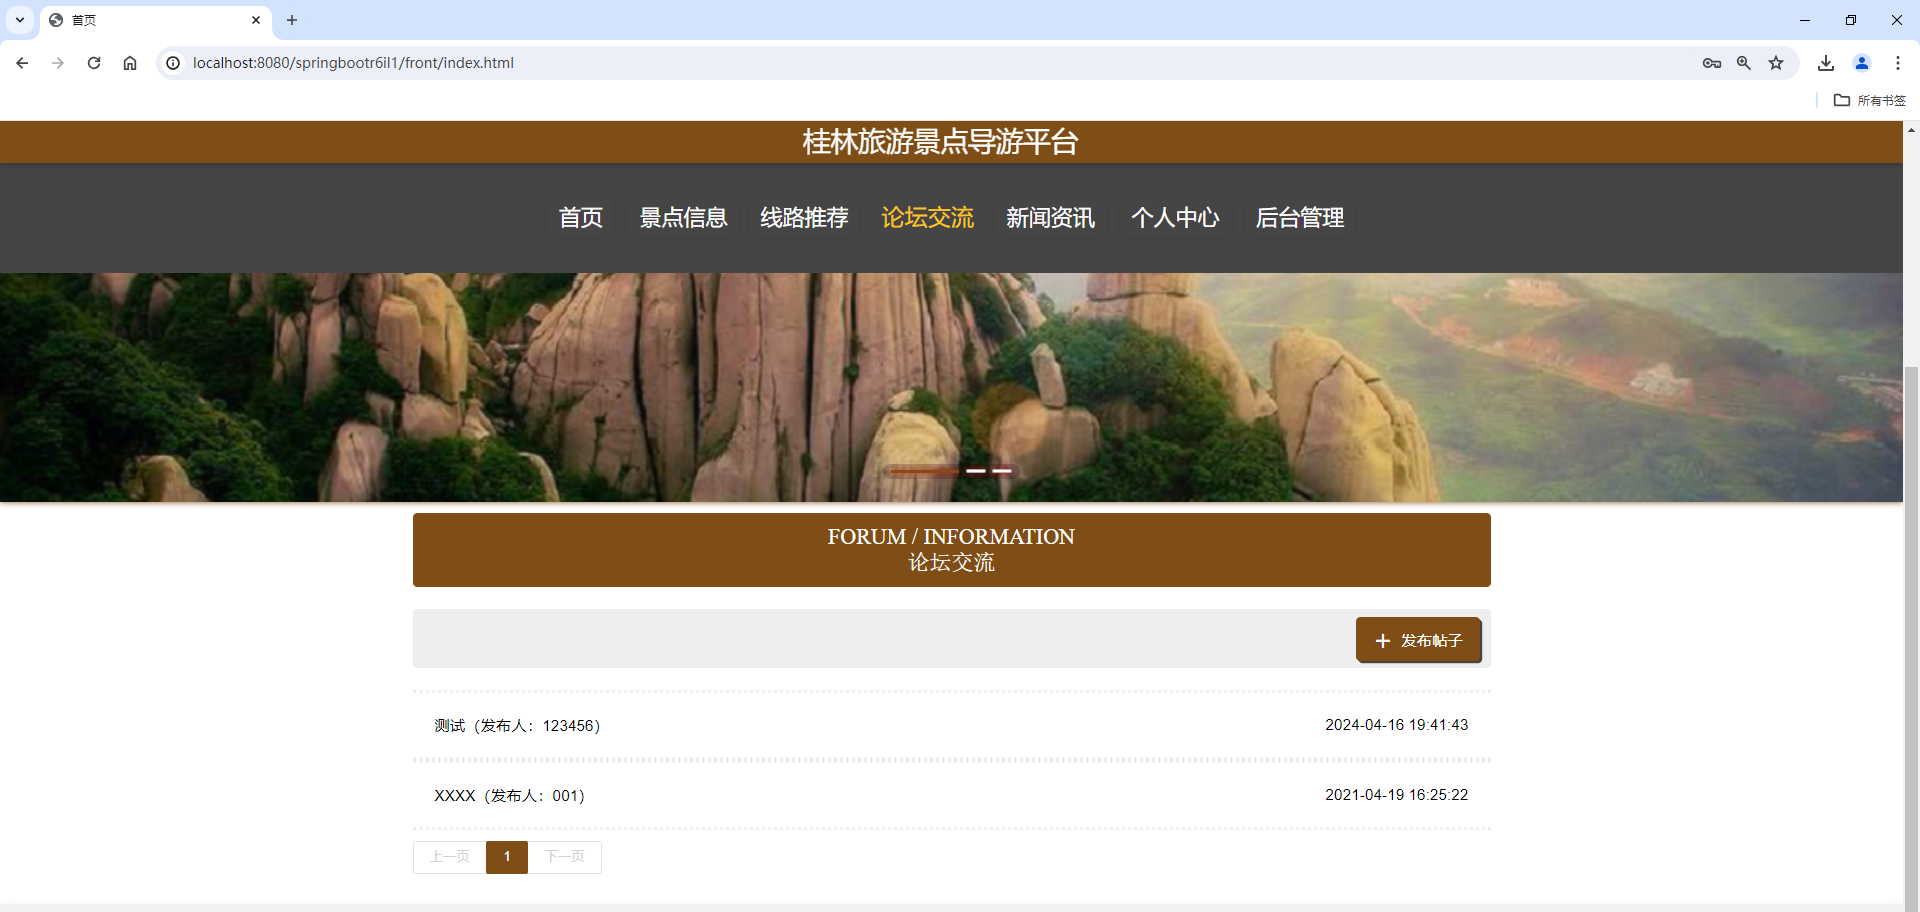The height and width of the screenshot is (912, 1920).
Task: Reload the current page
Action: [93, 62]
